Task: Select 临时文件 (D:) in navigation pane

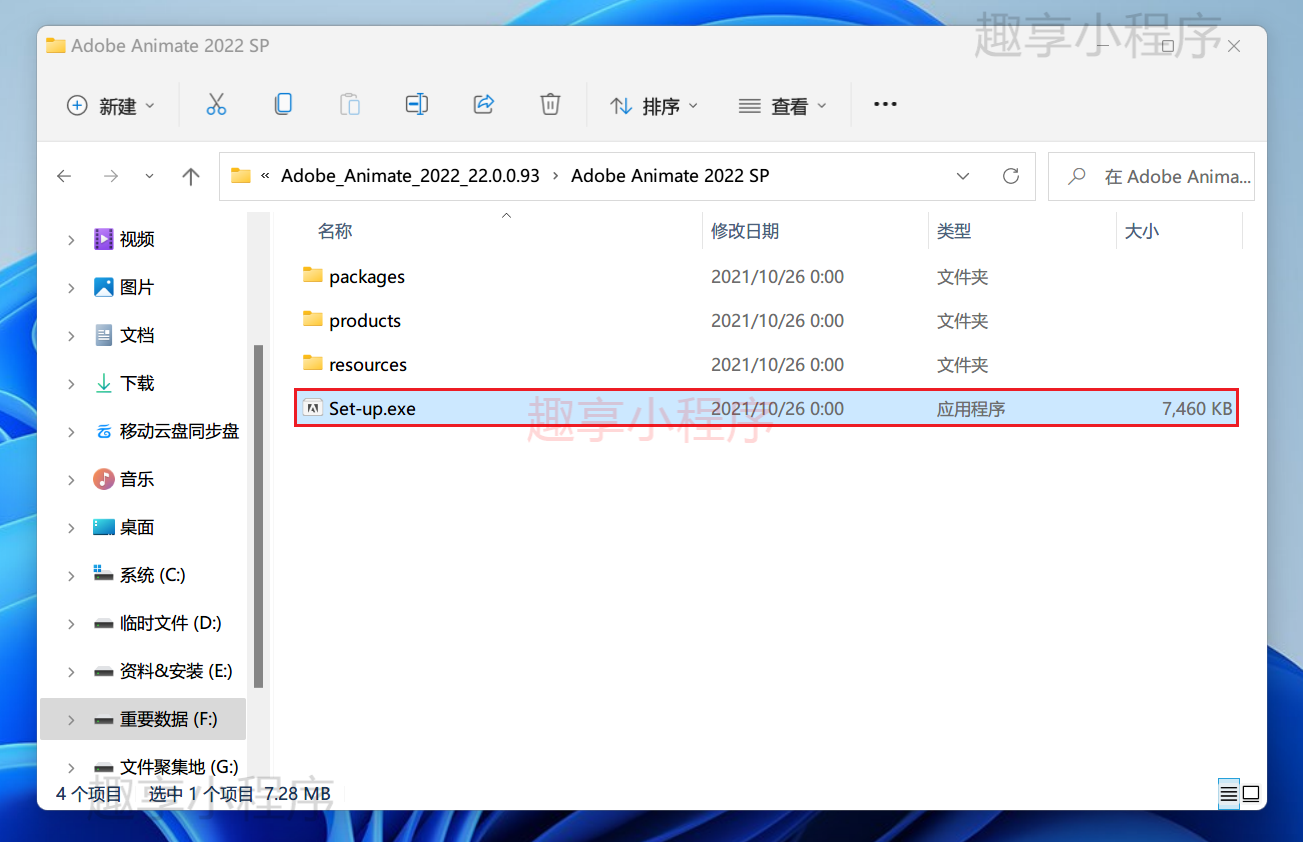Action: [171, 623]
